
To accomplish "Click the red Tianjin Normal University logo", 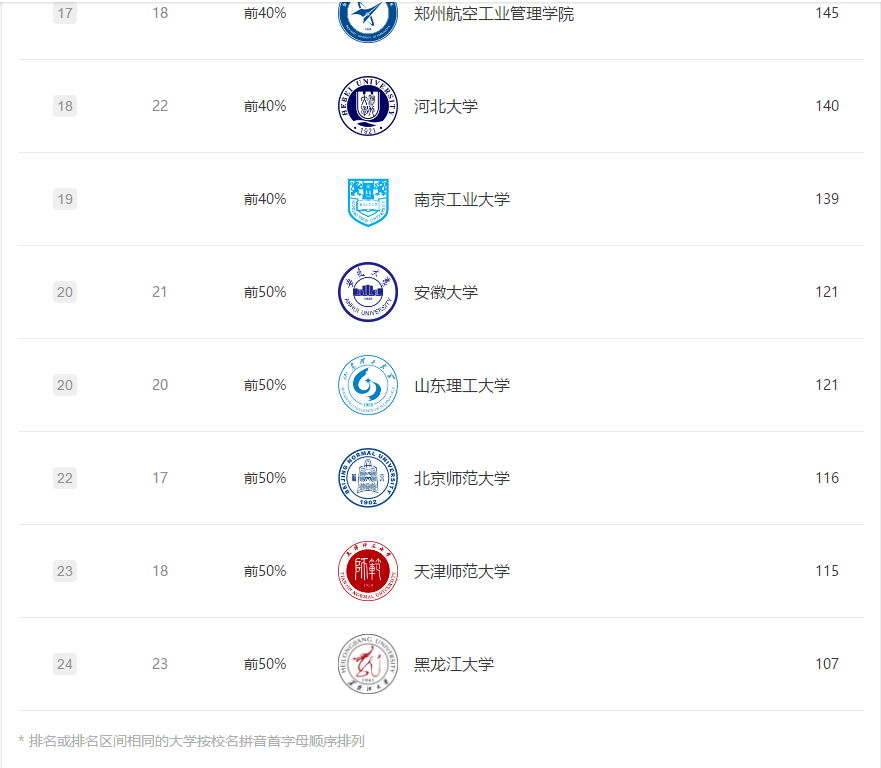I will [x=367, y=571].
